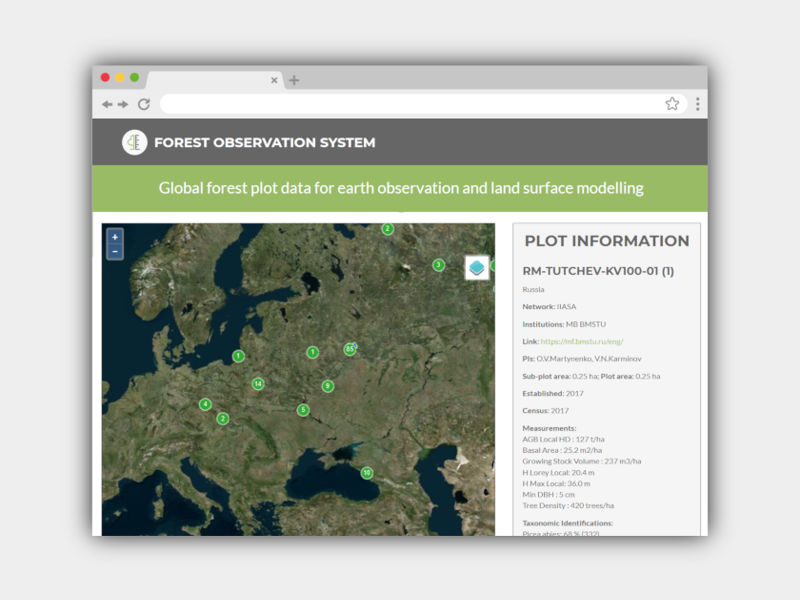Screen dimensions: 800x600
Task: Click the H Max Local: 36.0 m value
Action: pyautogui.click(x=556, y=484)
